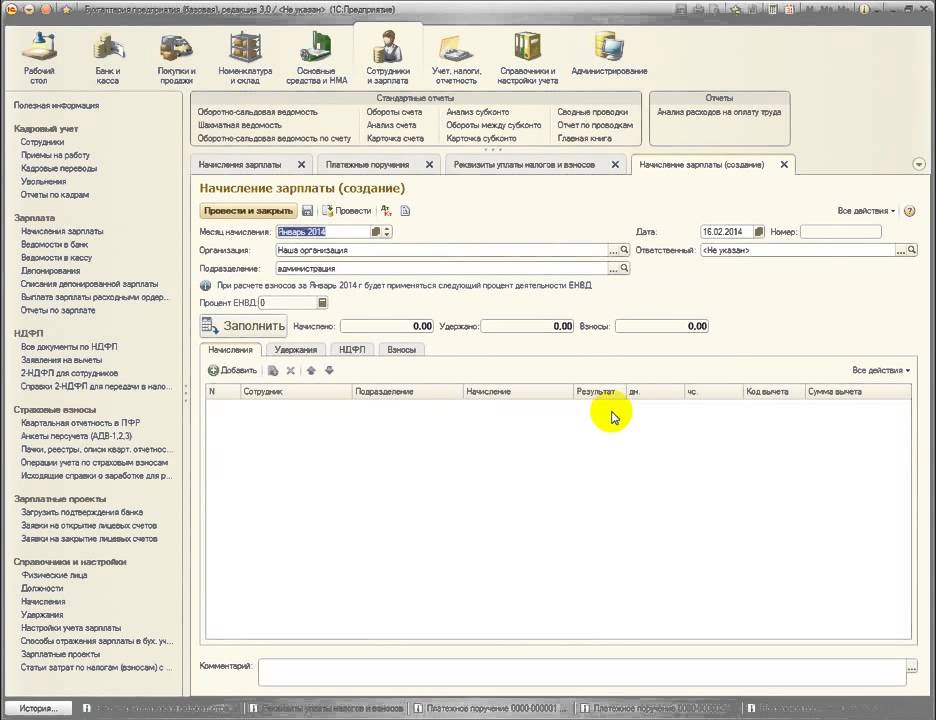Switch to the Удержания tab
Screen dimensions: 936x720
coord(295,349)
